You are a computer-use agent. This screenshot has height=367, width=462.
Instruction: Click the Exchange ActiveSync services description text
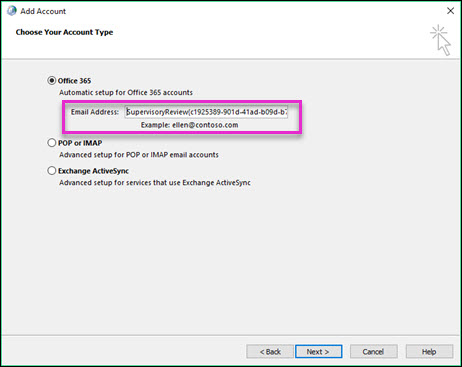(155, 183)
